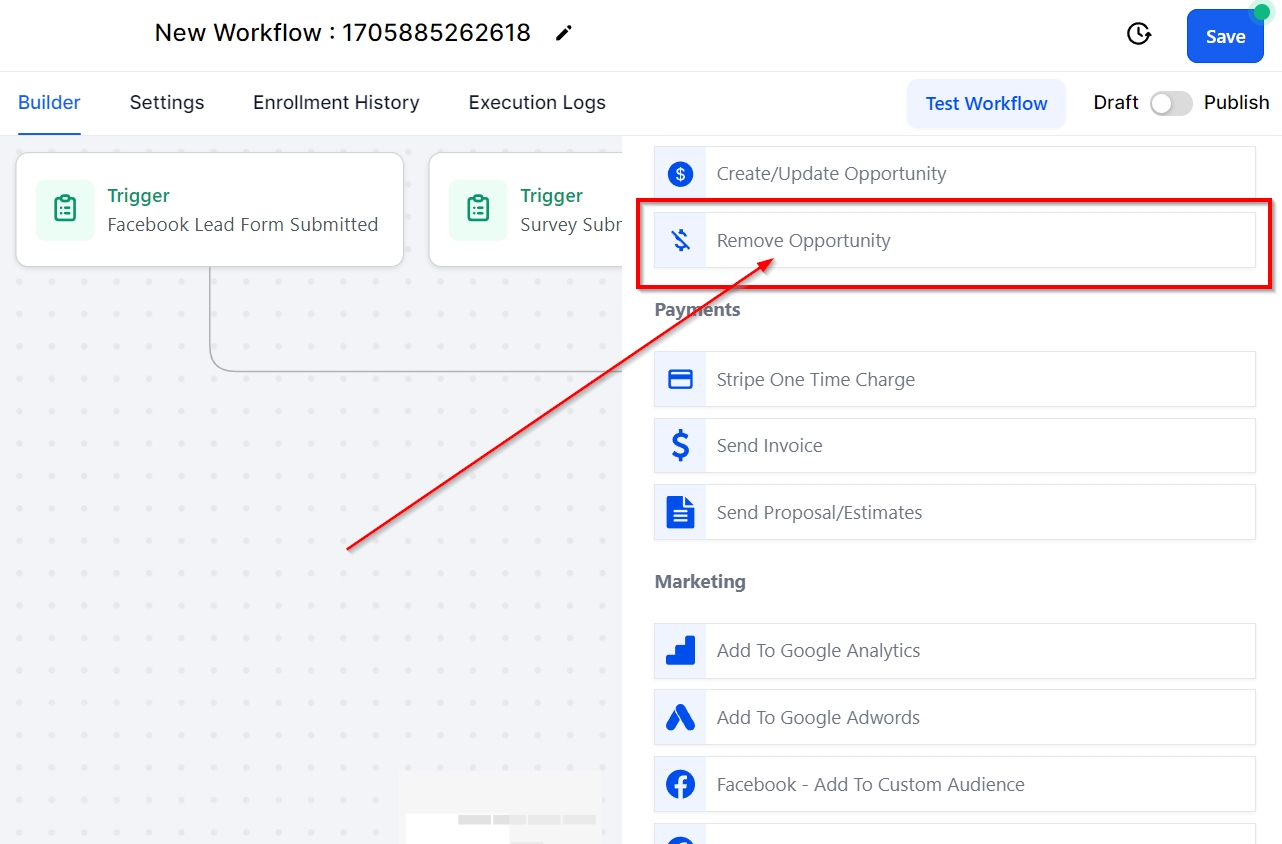
Task: Click the Test Workflow button
Action: pos(986,104)
